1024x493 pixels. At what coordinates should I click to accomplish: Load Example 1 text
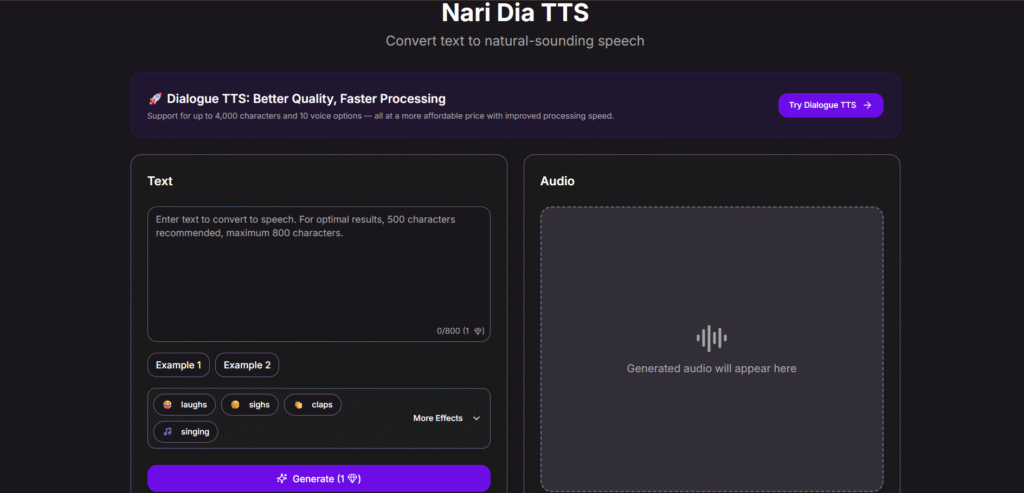(178, 365)
